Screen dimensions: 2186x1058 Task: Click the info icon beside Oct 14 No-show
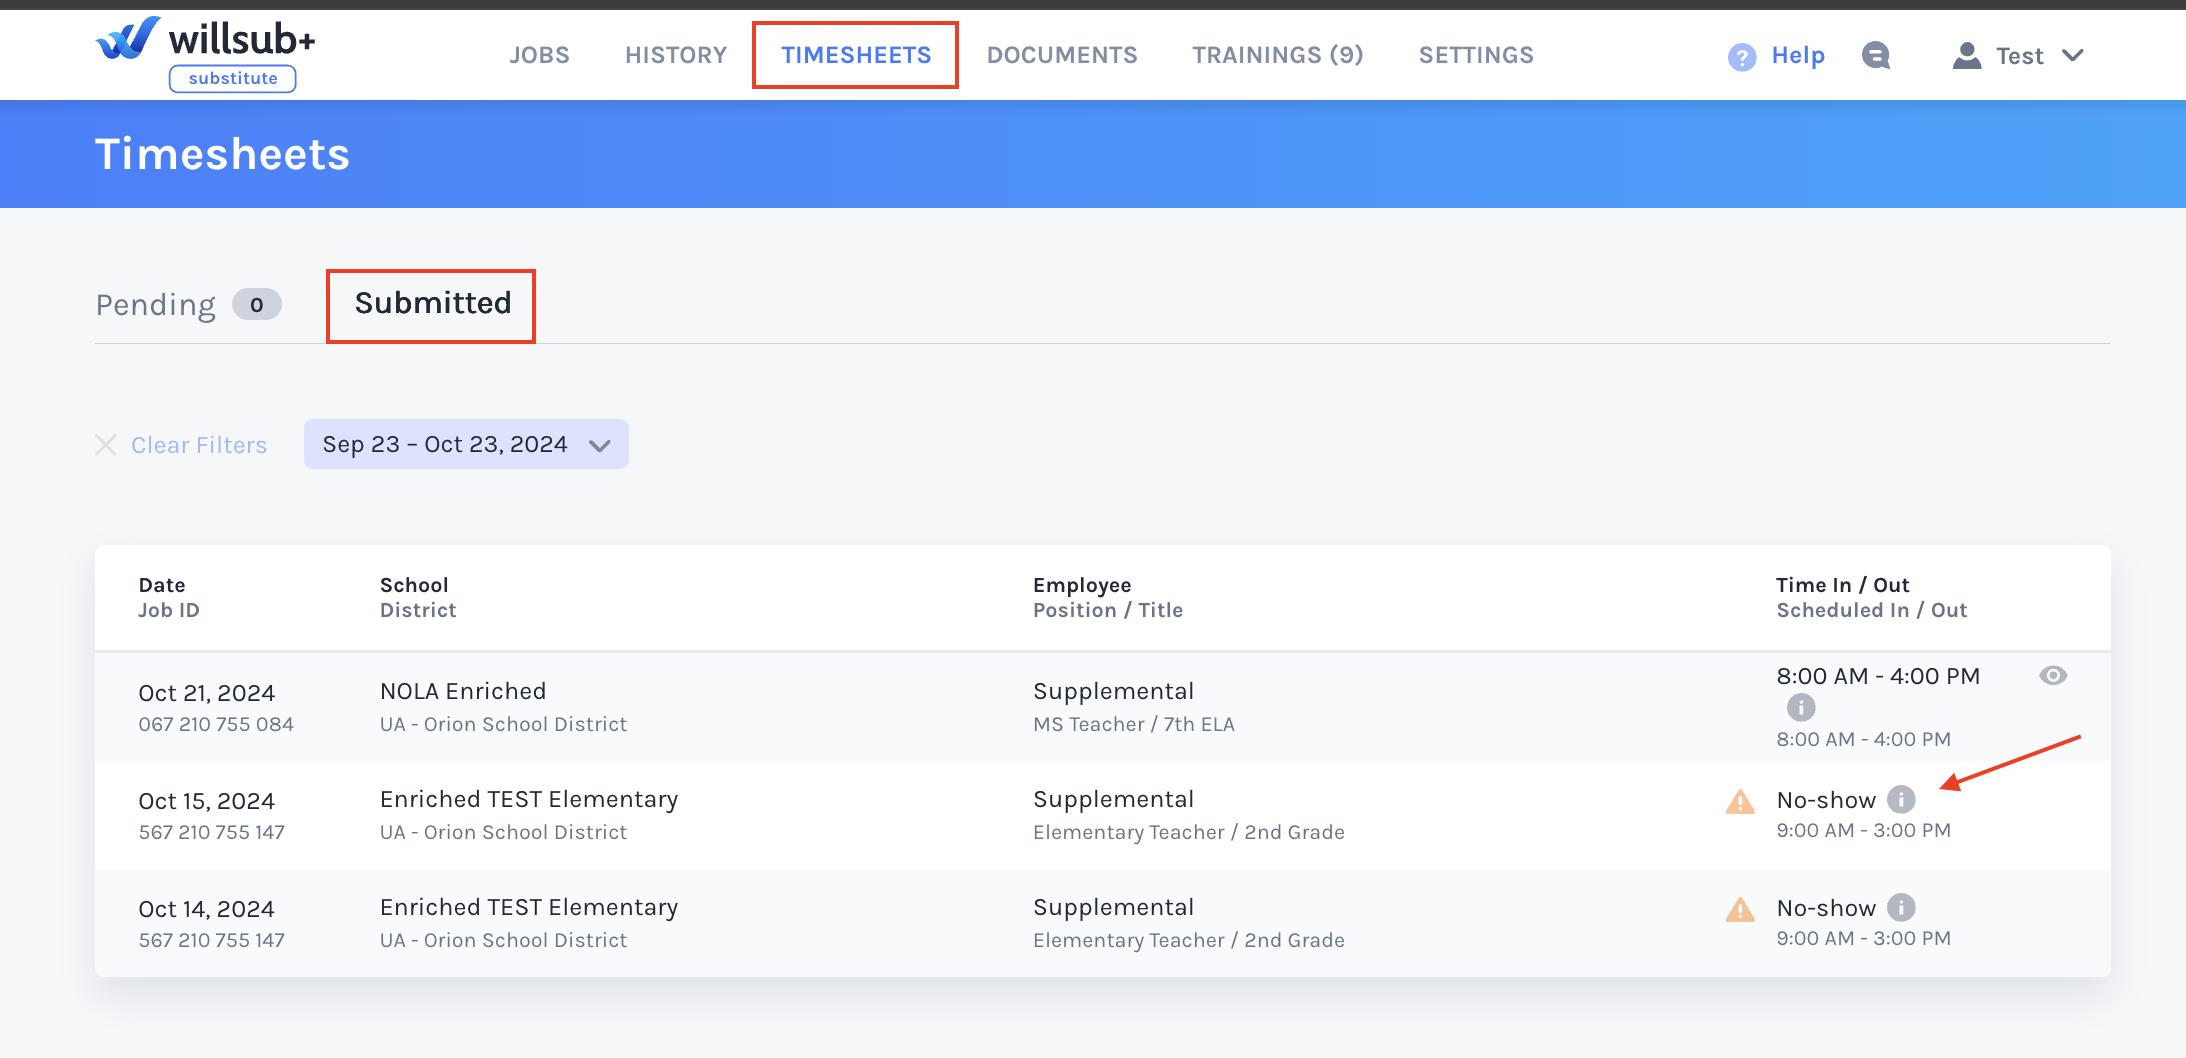(x=1901, y=907)
